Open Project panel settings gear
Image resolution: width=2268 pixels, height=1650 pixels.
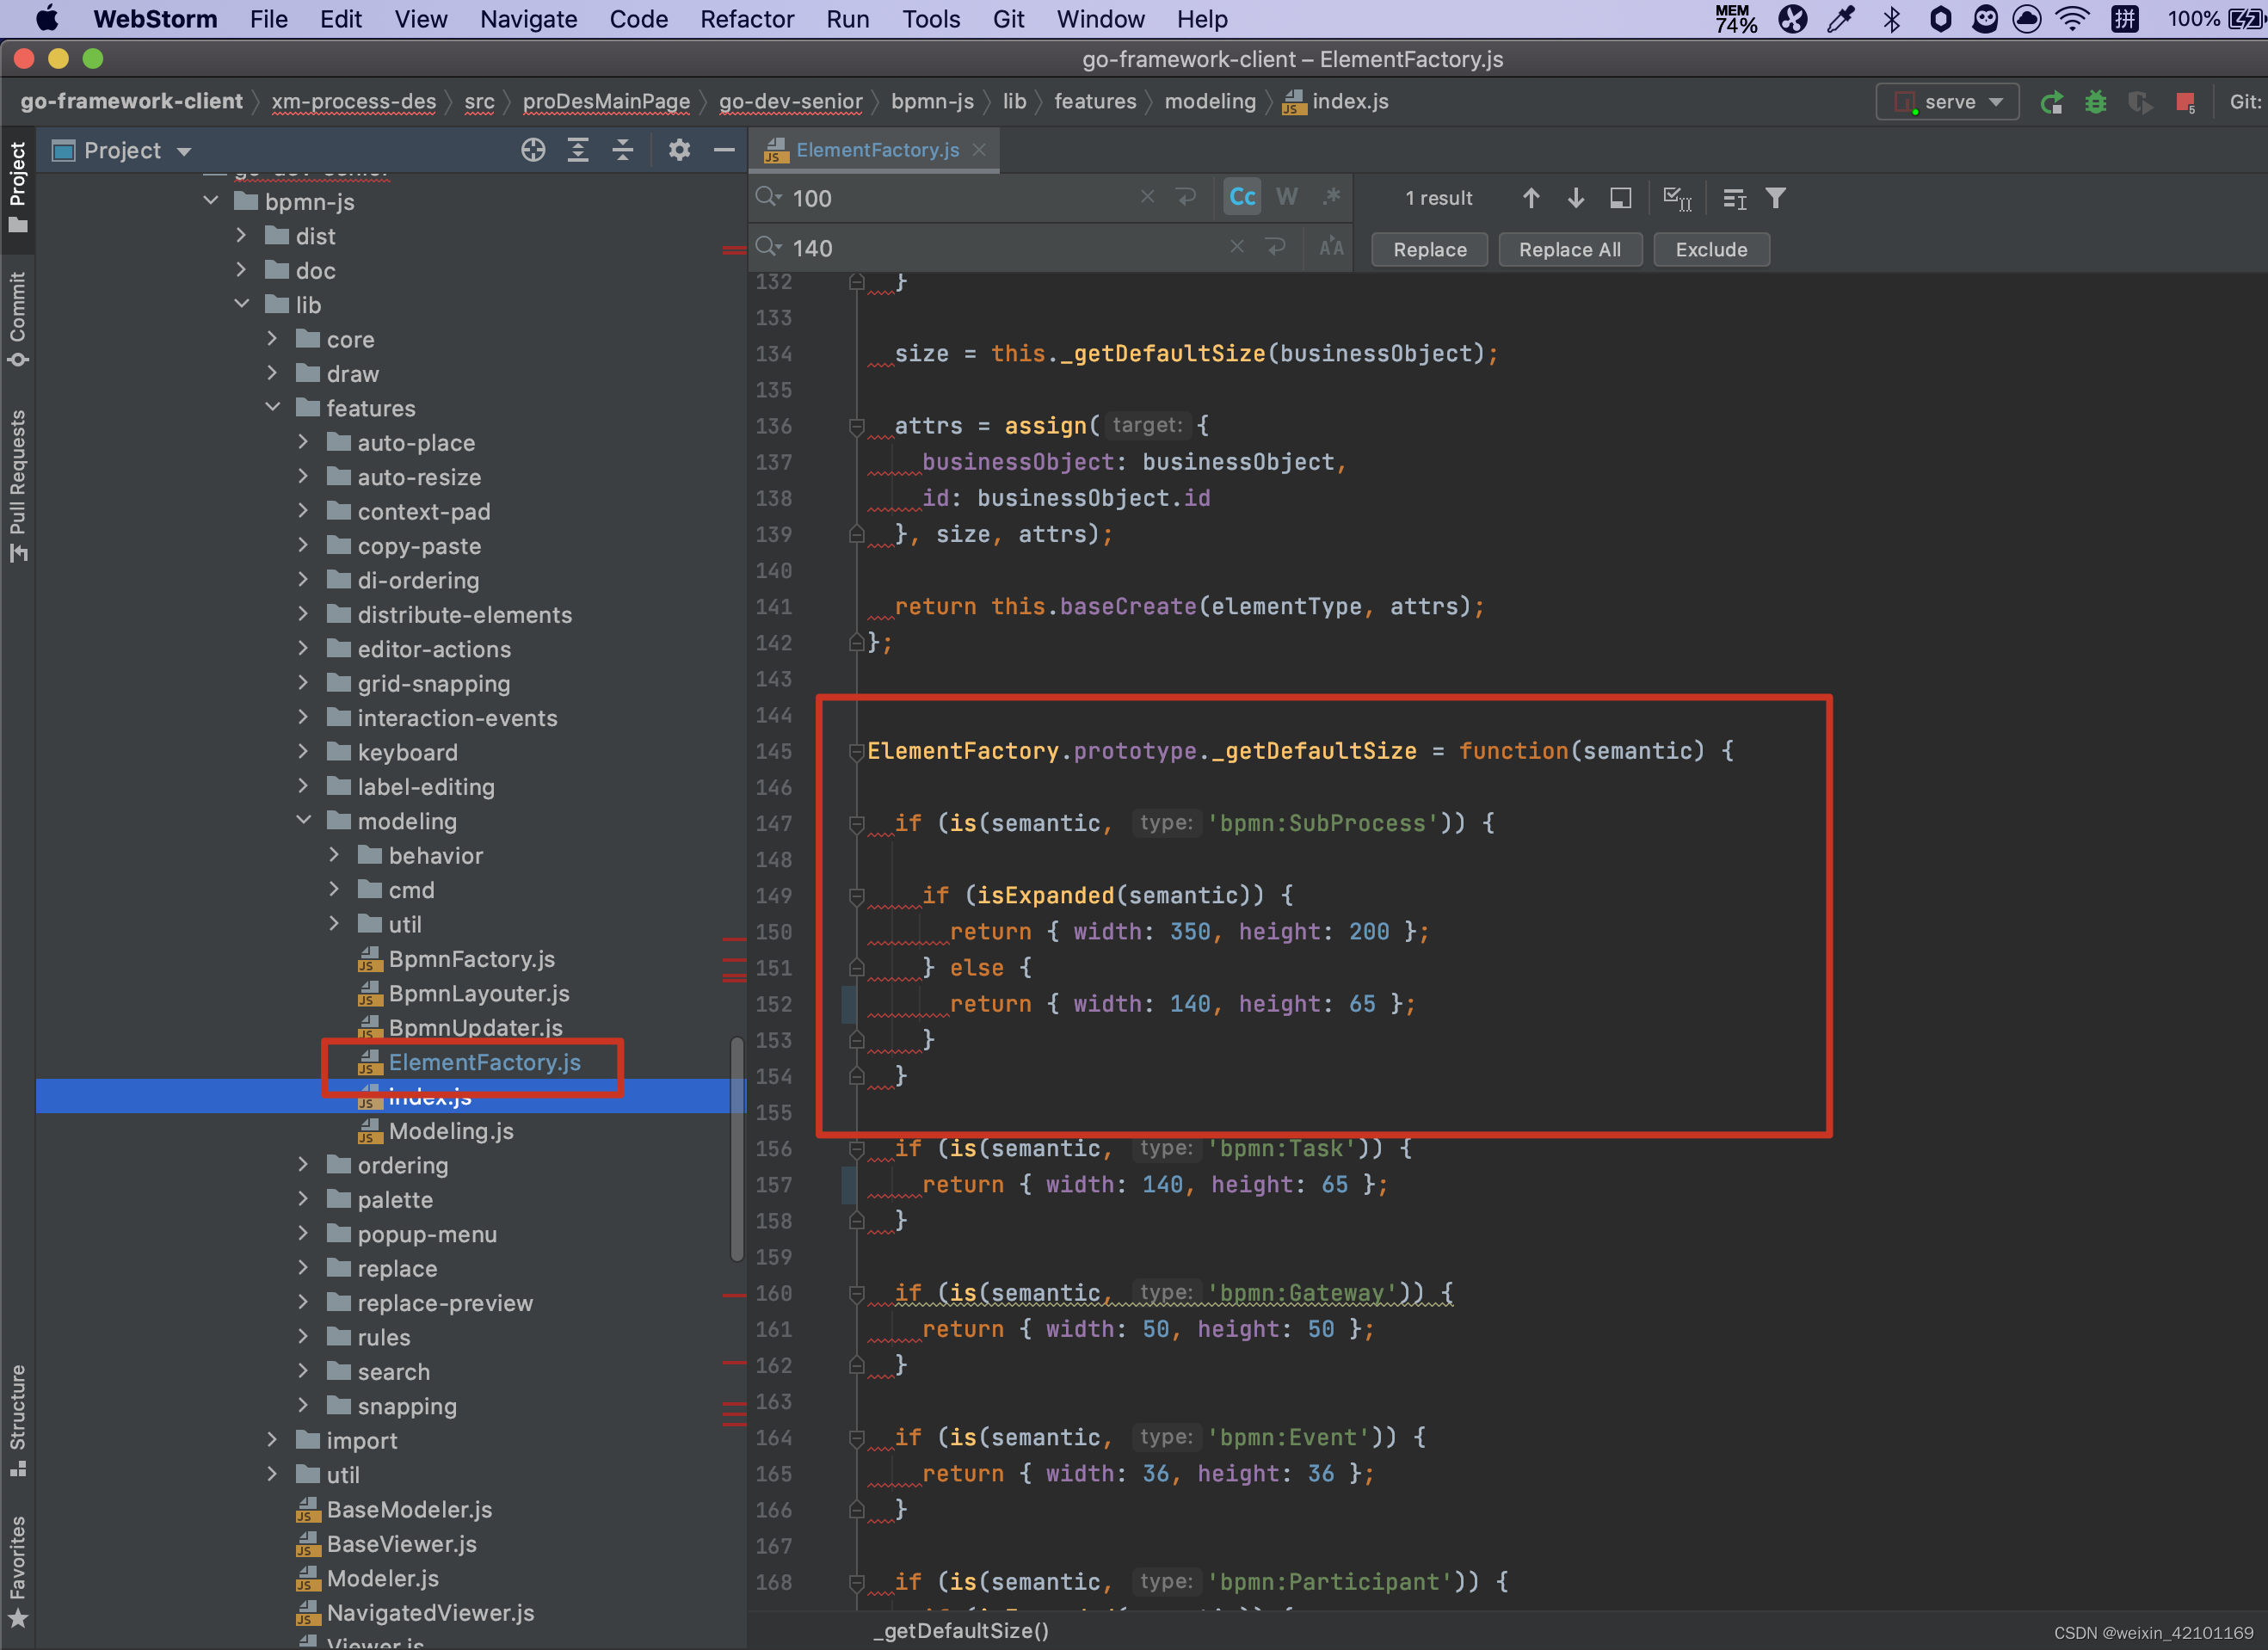(x=679, y=150)
